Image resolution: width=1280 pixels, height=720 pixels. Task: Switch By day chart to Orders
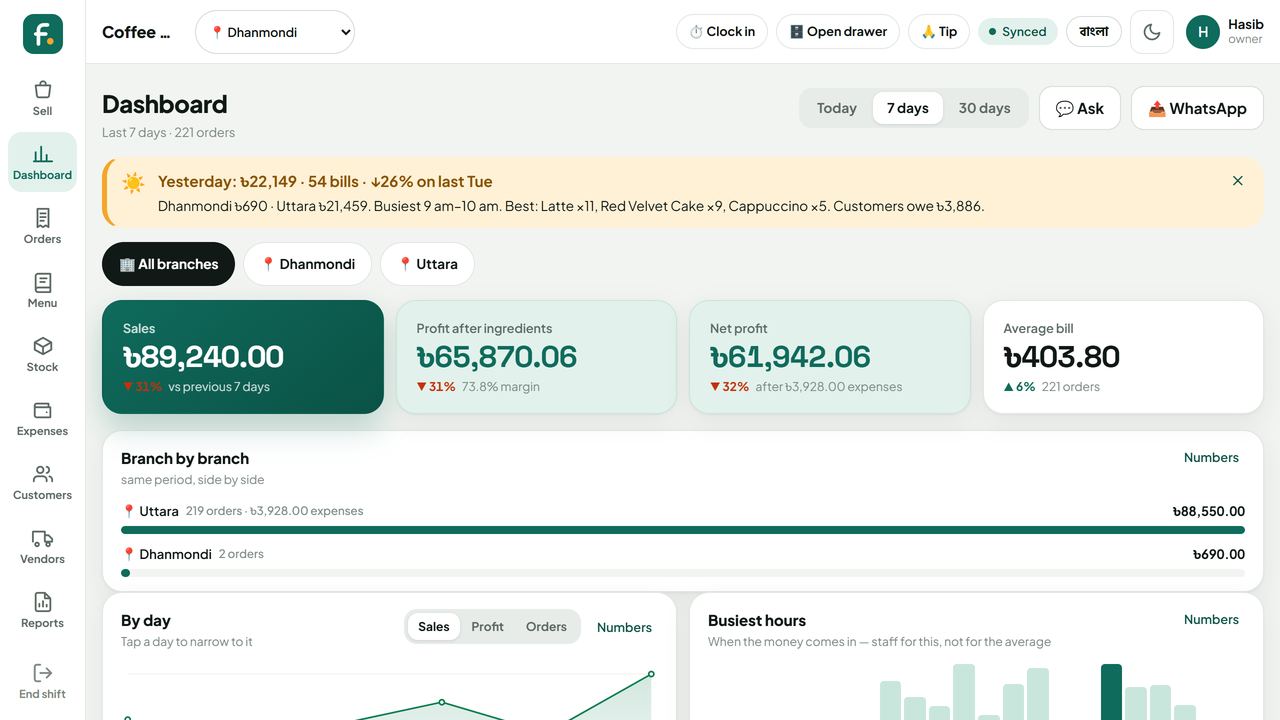[546, 627]
